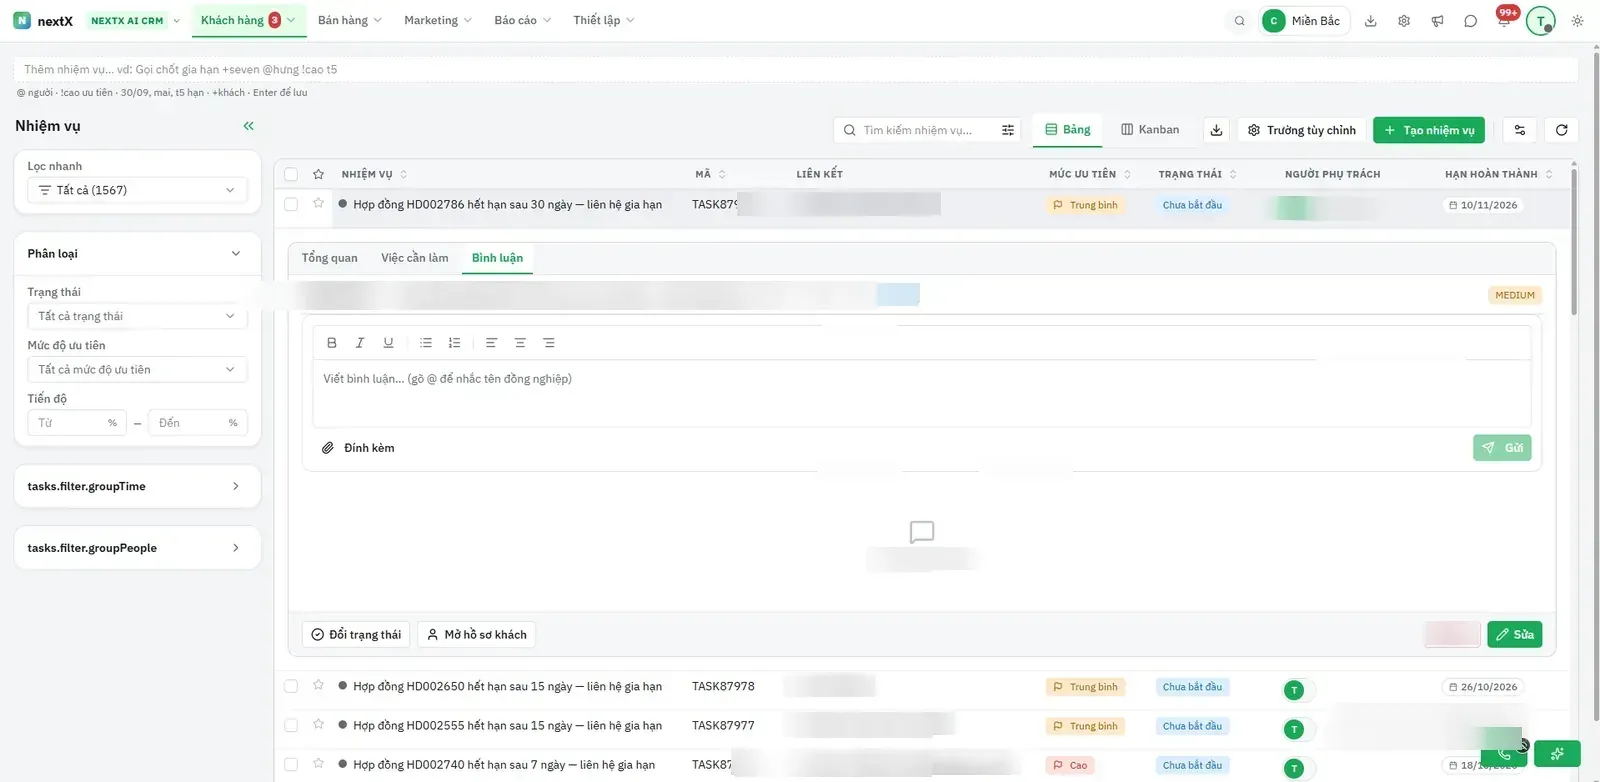Image resolution: width=1600 pixels, height=782 pixels.
Task: Expand tasks.filter.groupPeople section
Action: pos(137,548)
